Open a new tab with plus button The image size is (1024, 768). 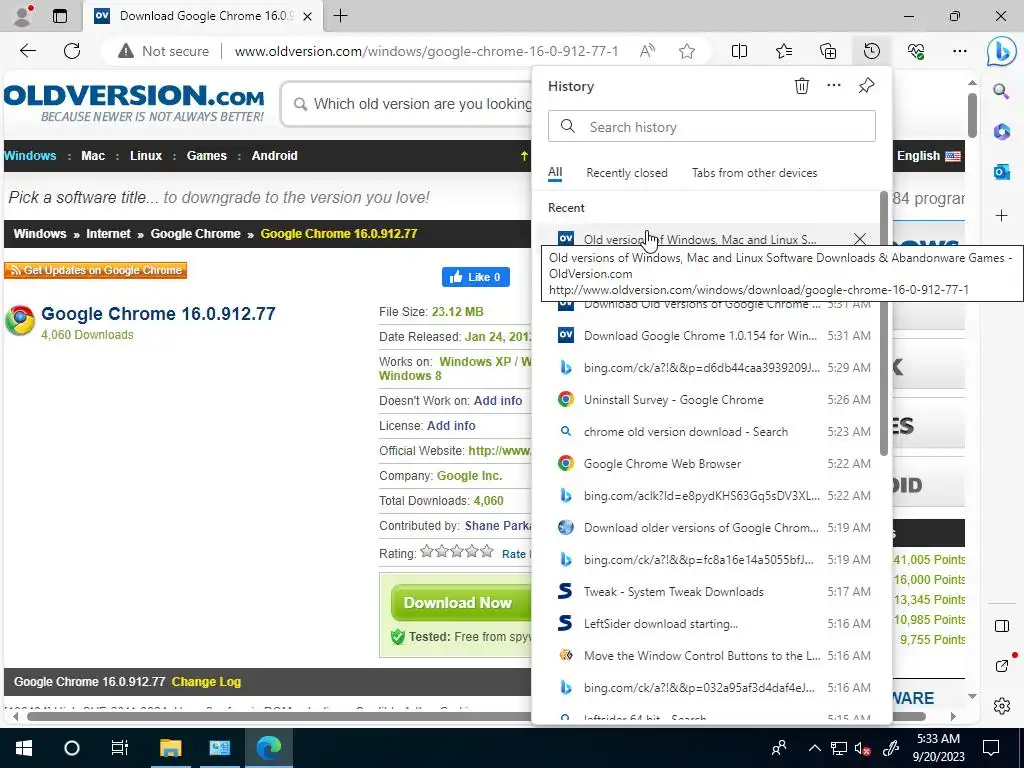pyautogui.click(x=340, y=16)
